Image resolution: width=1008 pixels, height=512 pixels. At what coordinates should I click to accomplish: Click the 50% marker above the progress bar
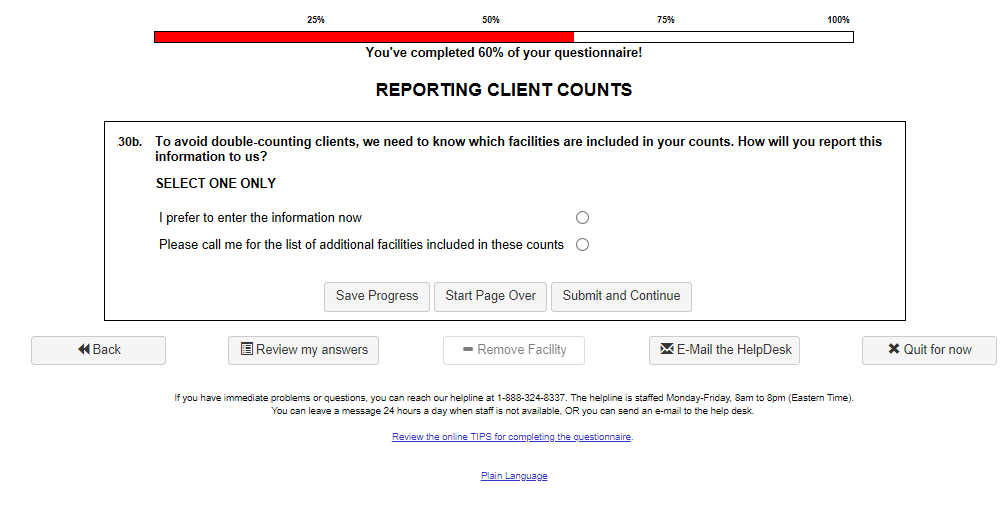pyautogui.click(x=491, y=20)
